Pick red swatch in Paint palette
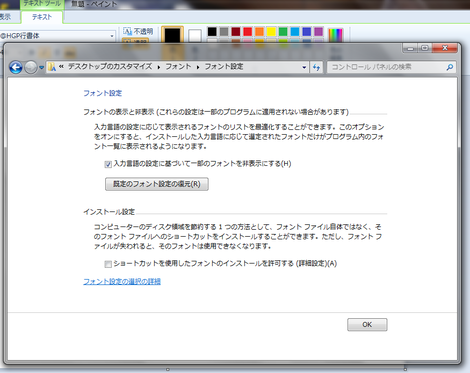Screen dimensions: 470x373 click(x=248, y=32)
